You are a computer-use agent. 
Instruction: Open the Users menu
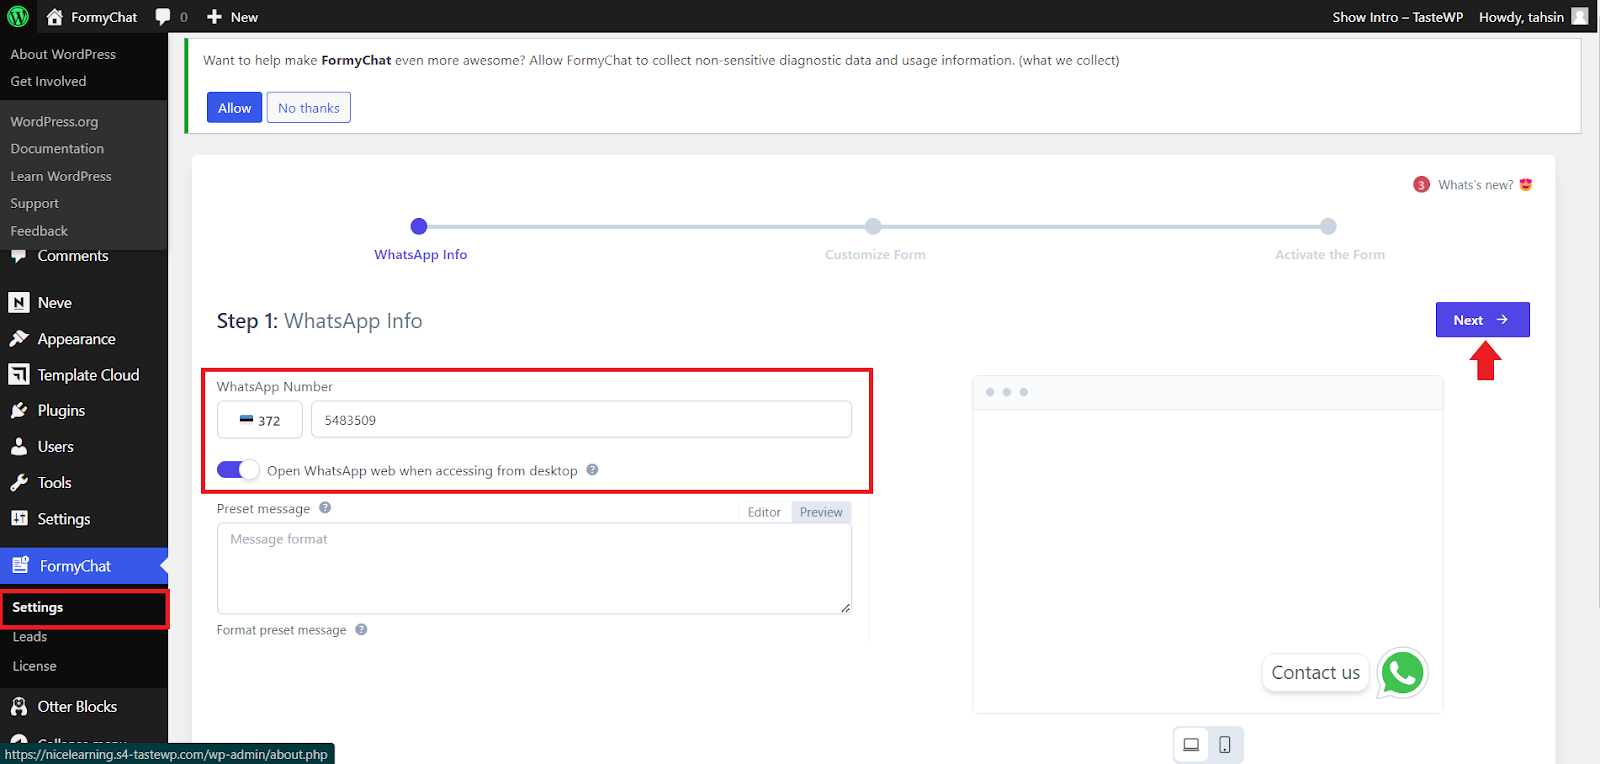[56, 447]
